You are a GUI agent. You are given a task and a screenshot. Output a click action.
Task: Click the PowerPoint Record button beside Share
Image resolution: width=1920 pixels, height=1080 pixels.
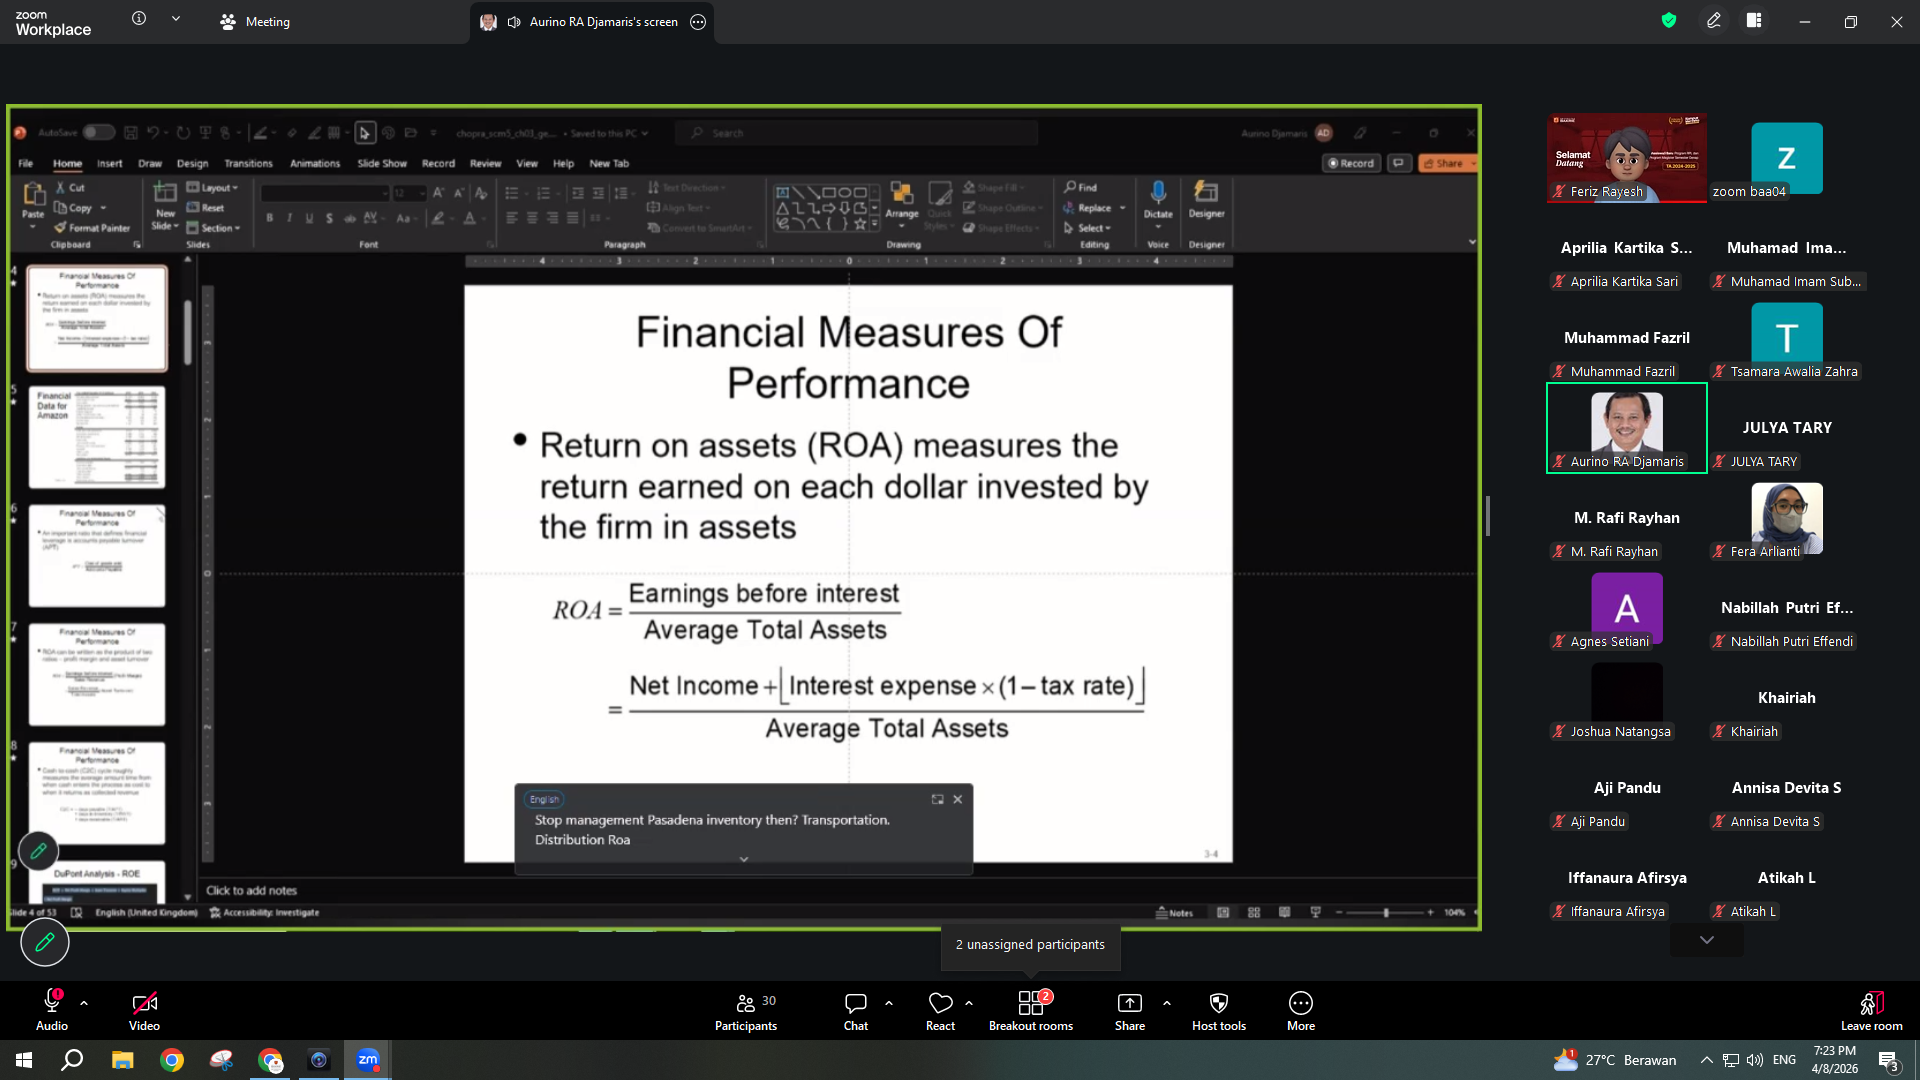tap(1351, 163)
